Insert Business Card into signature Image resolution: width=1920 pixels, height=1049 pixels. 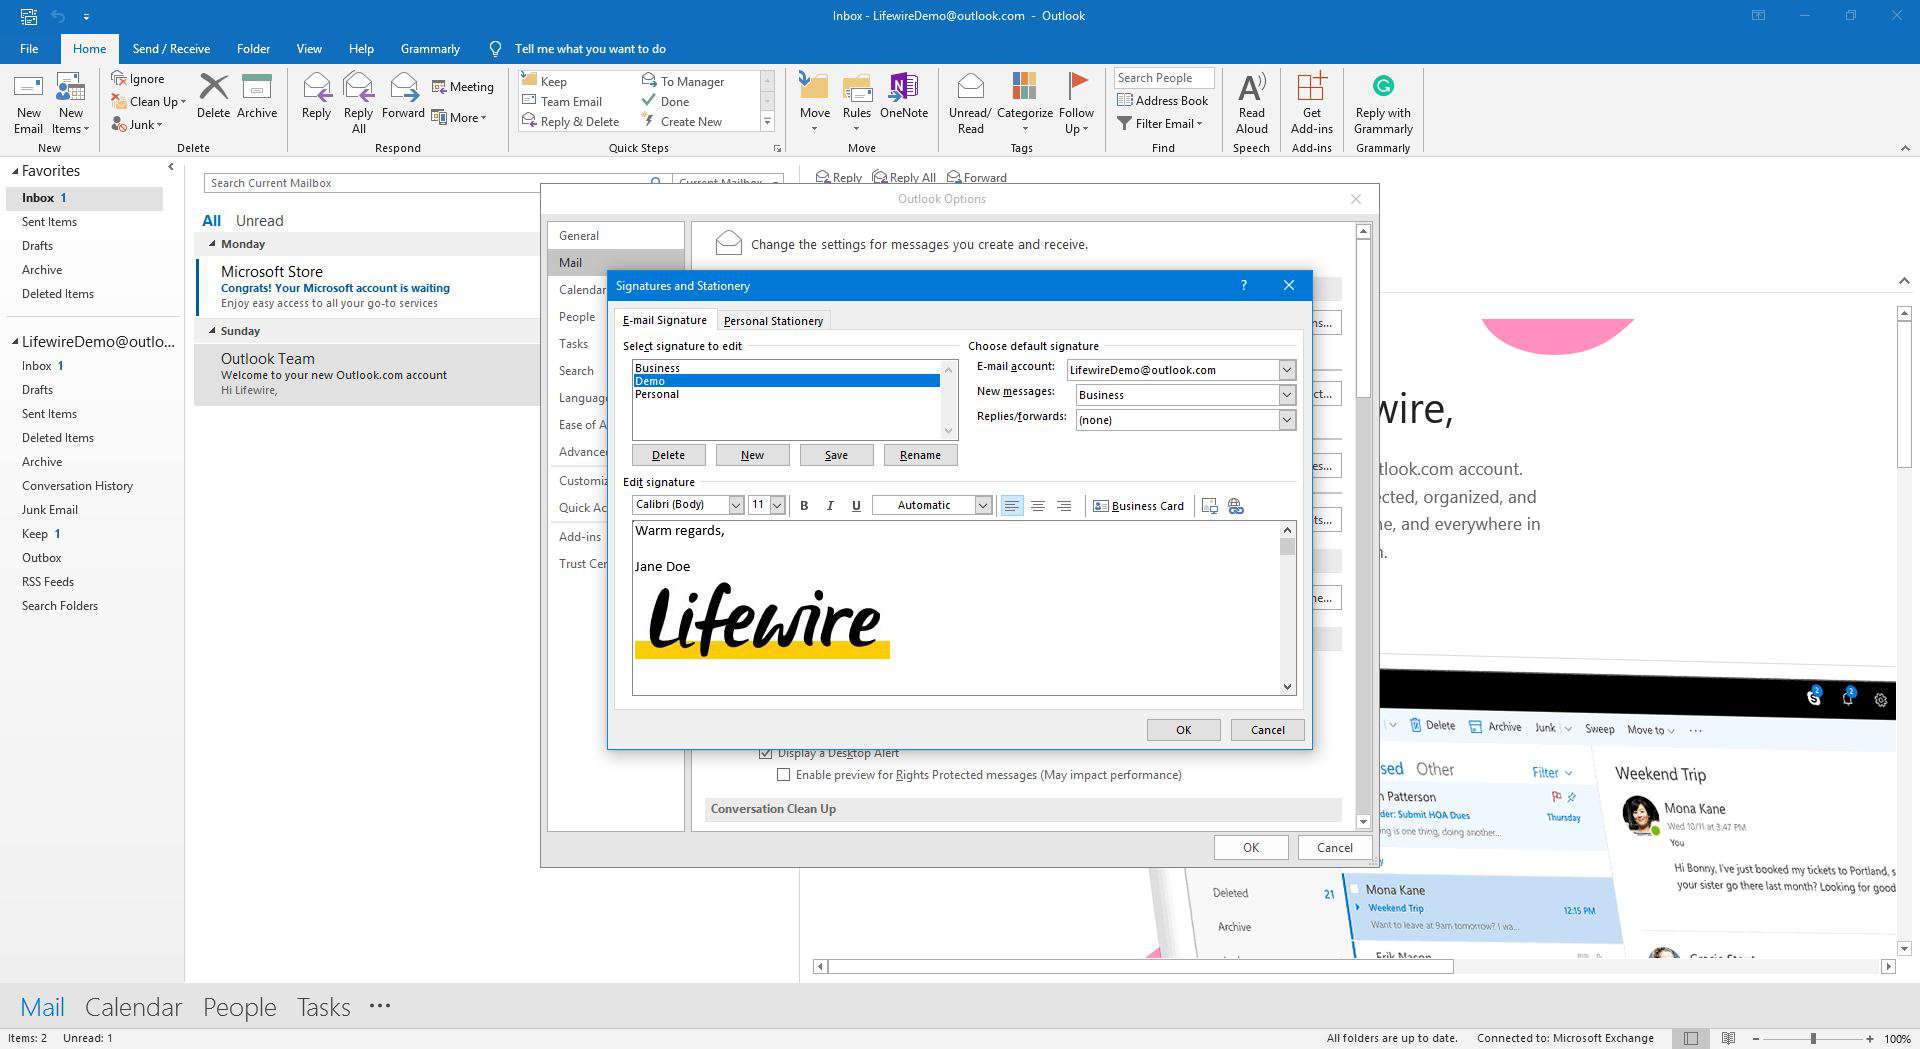click(1138, 506)
